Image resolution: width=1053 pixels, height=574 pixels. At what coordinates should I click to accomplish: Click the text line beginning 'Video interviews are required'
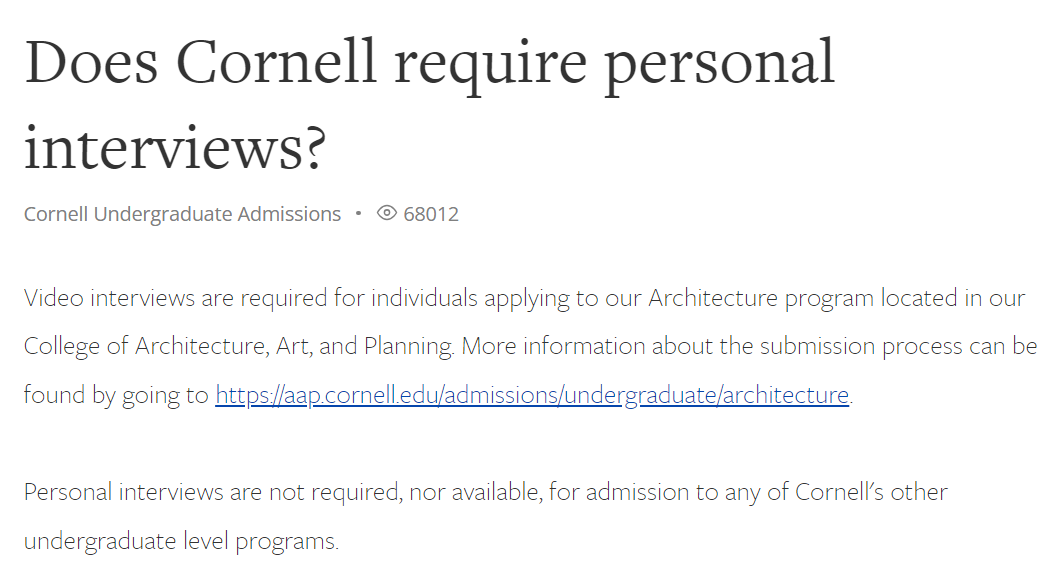(x=524, y=298)
